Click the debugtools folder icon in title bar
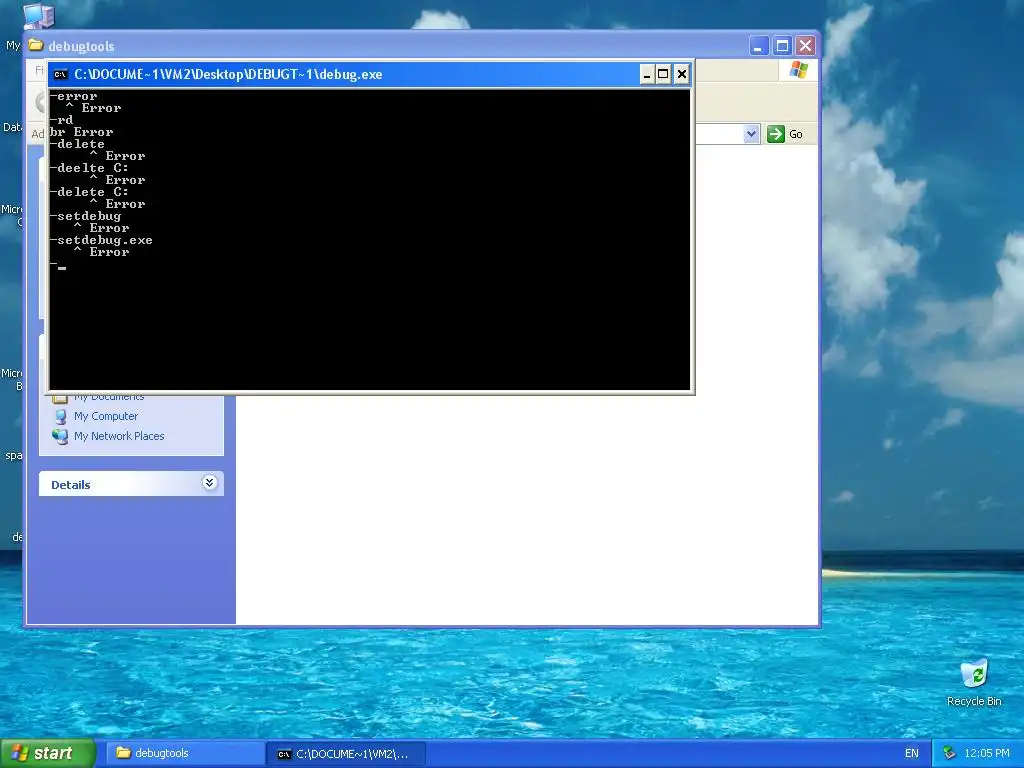This screenshot has height=768, width=1024. coord(36,45)
